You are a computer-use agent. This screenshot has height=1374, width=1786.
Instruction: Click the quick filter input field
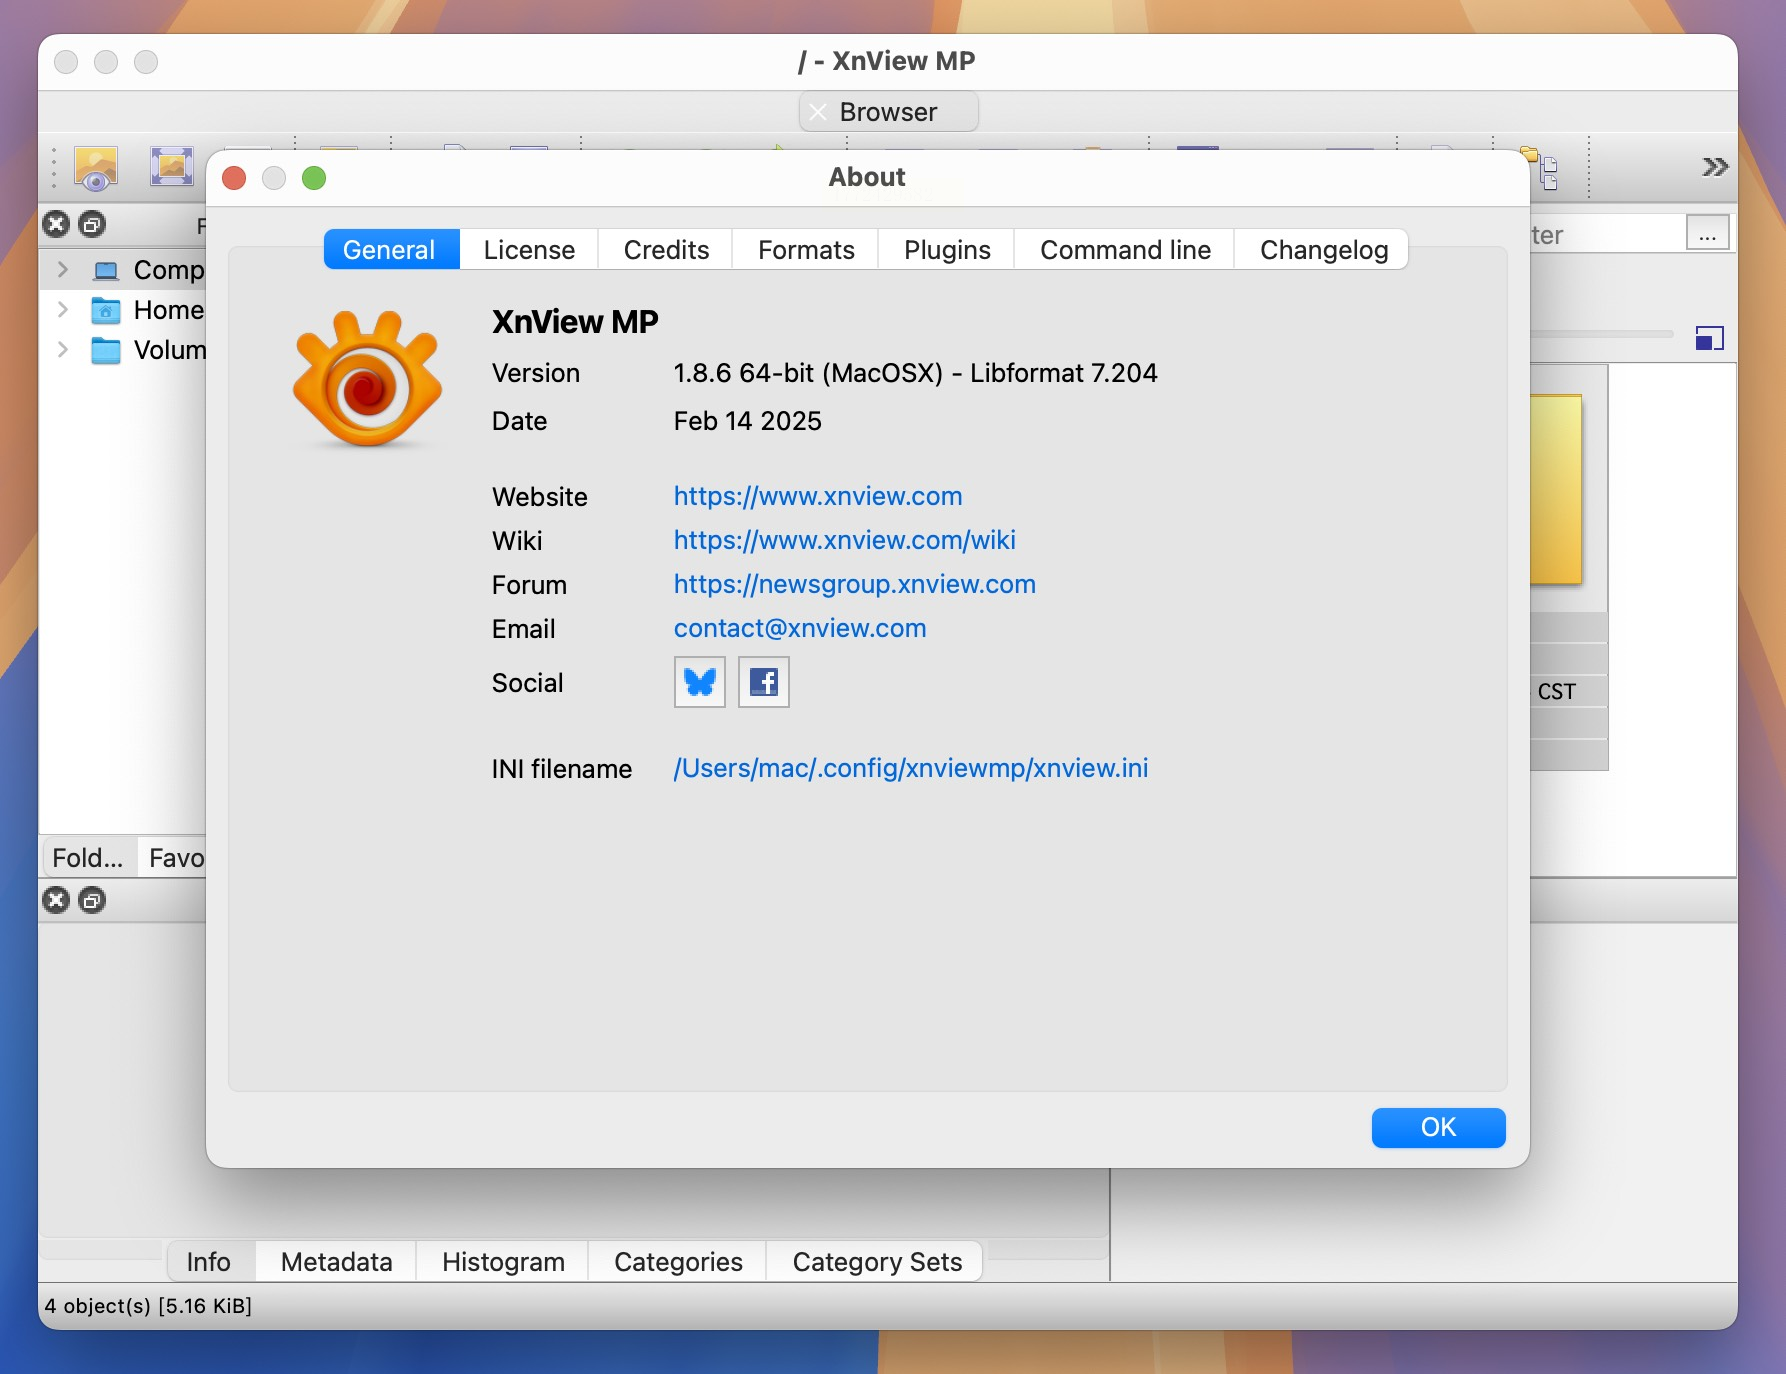tap(1606, 234)
